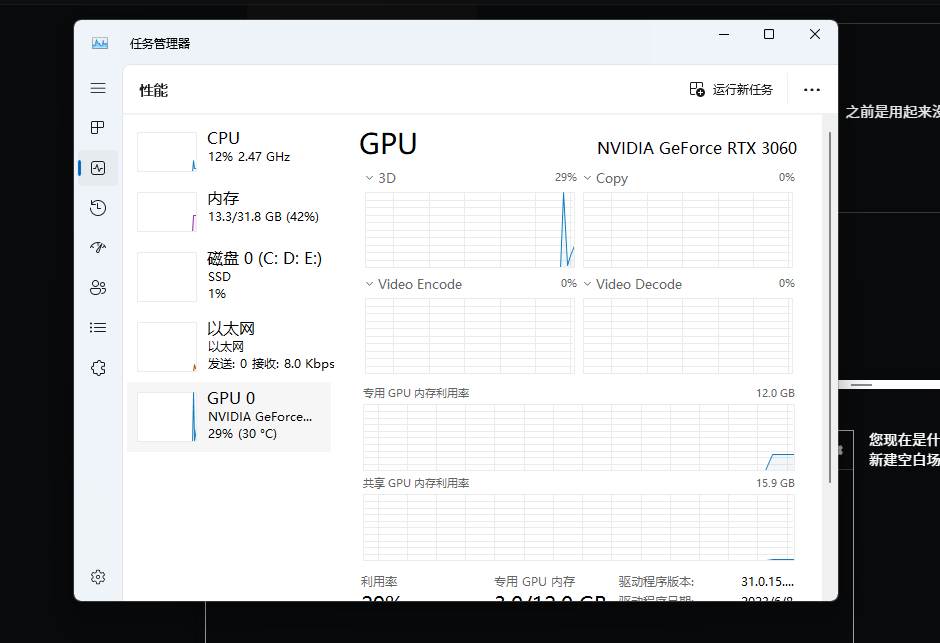This screenshot has height=643, width=940.
Task: Click the performance pane vertical scrollbar
Action: 830,307
